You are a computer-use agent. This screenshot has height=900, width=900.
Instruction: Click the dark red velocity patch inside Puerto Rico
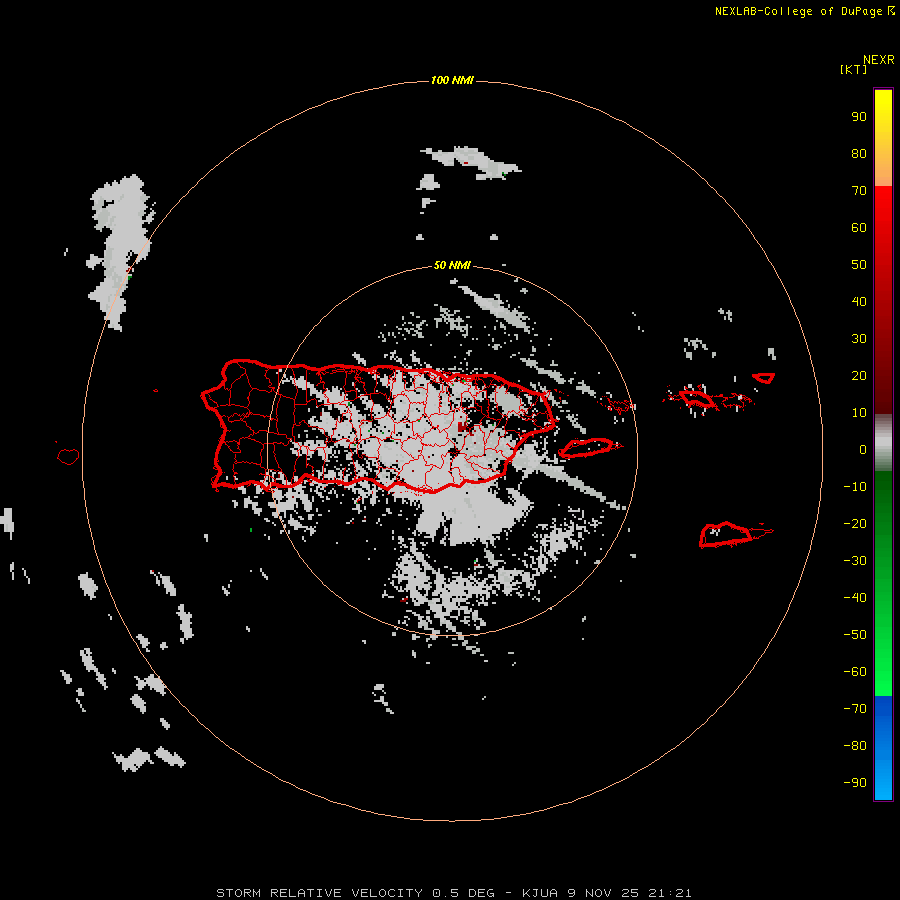pyautogui.click(x=462, y=426)
